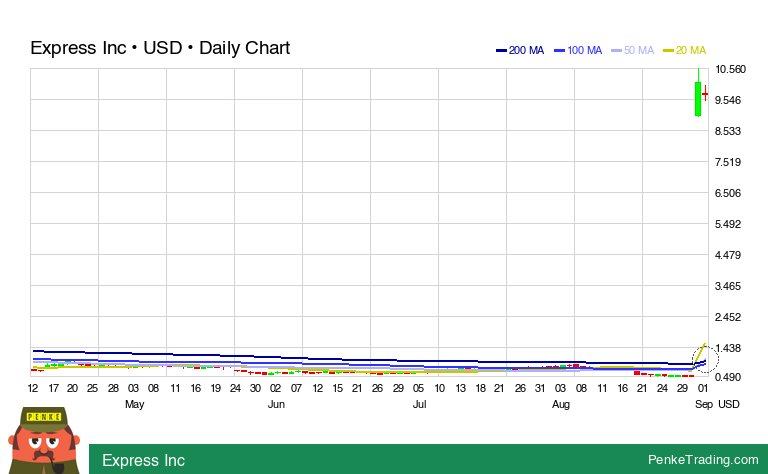This screenshot has width=768, height=474.
Task: Click the 8.533 price axis label
Action: [728, 131]
